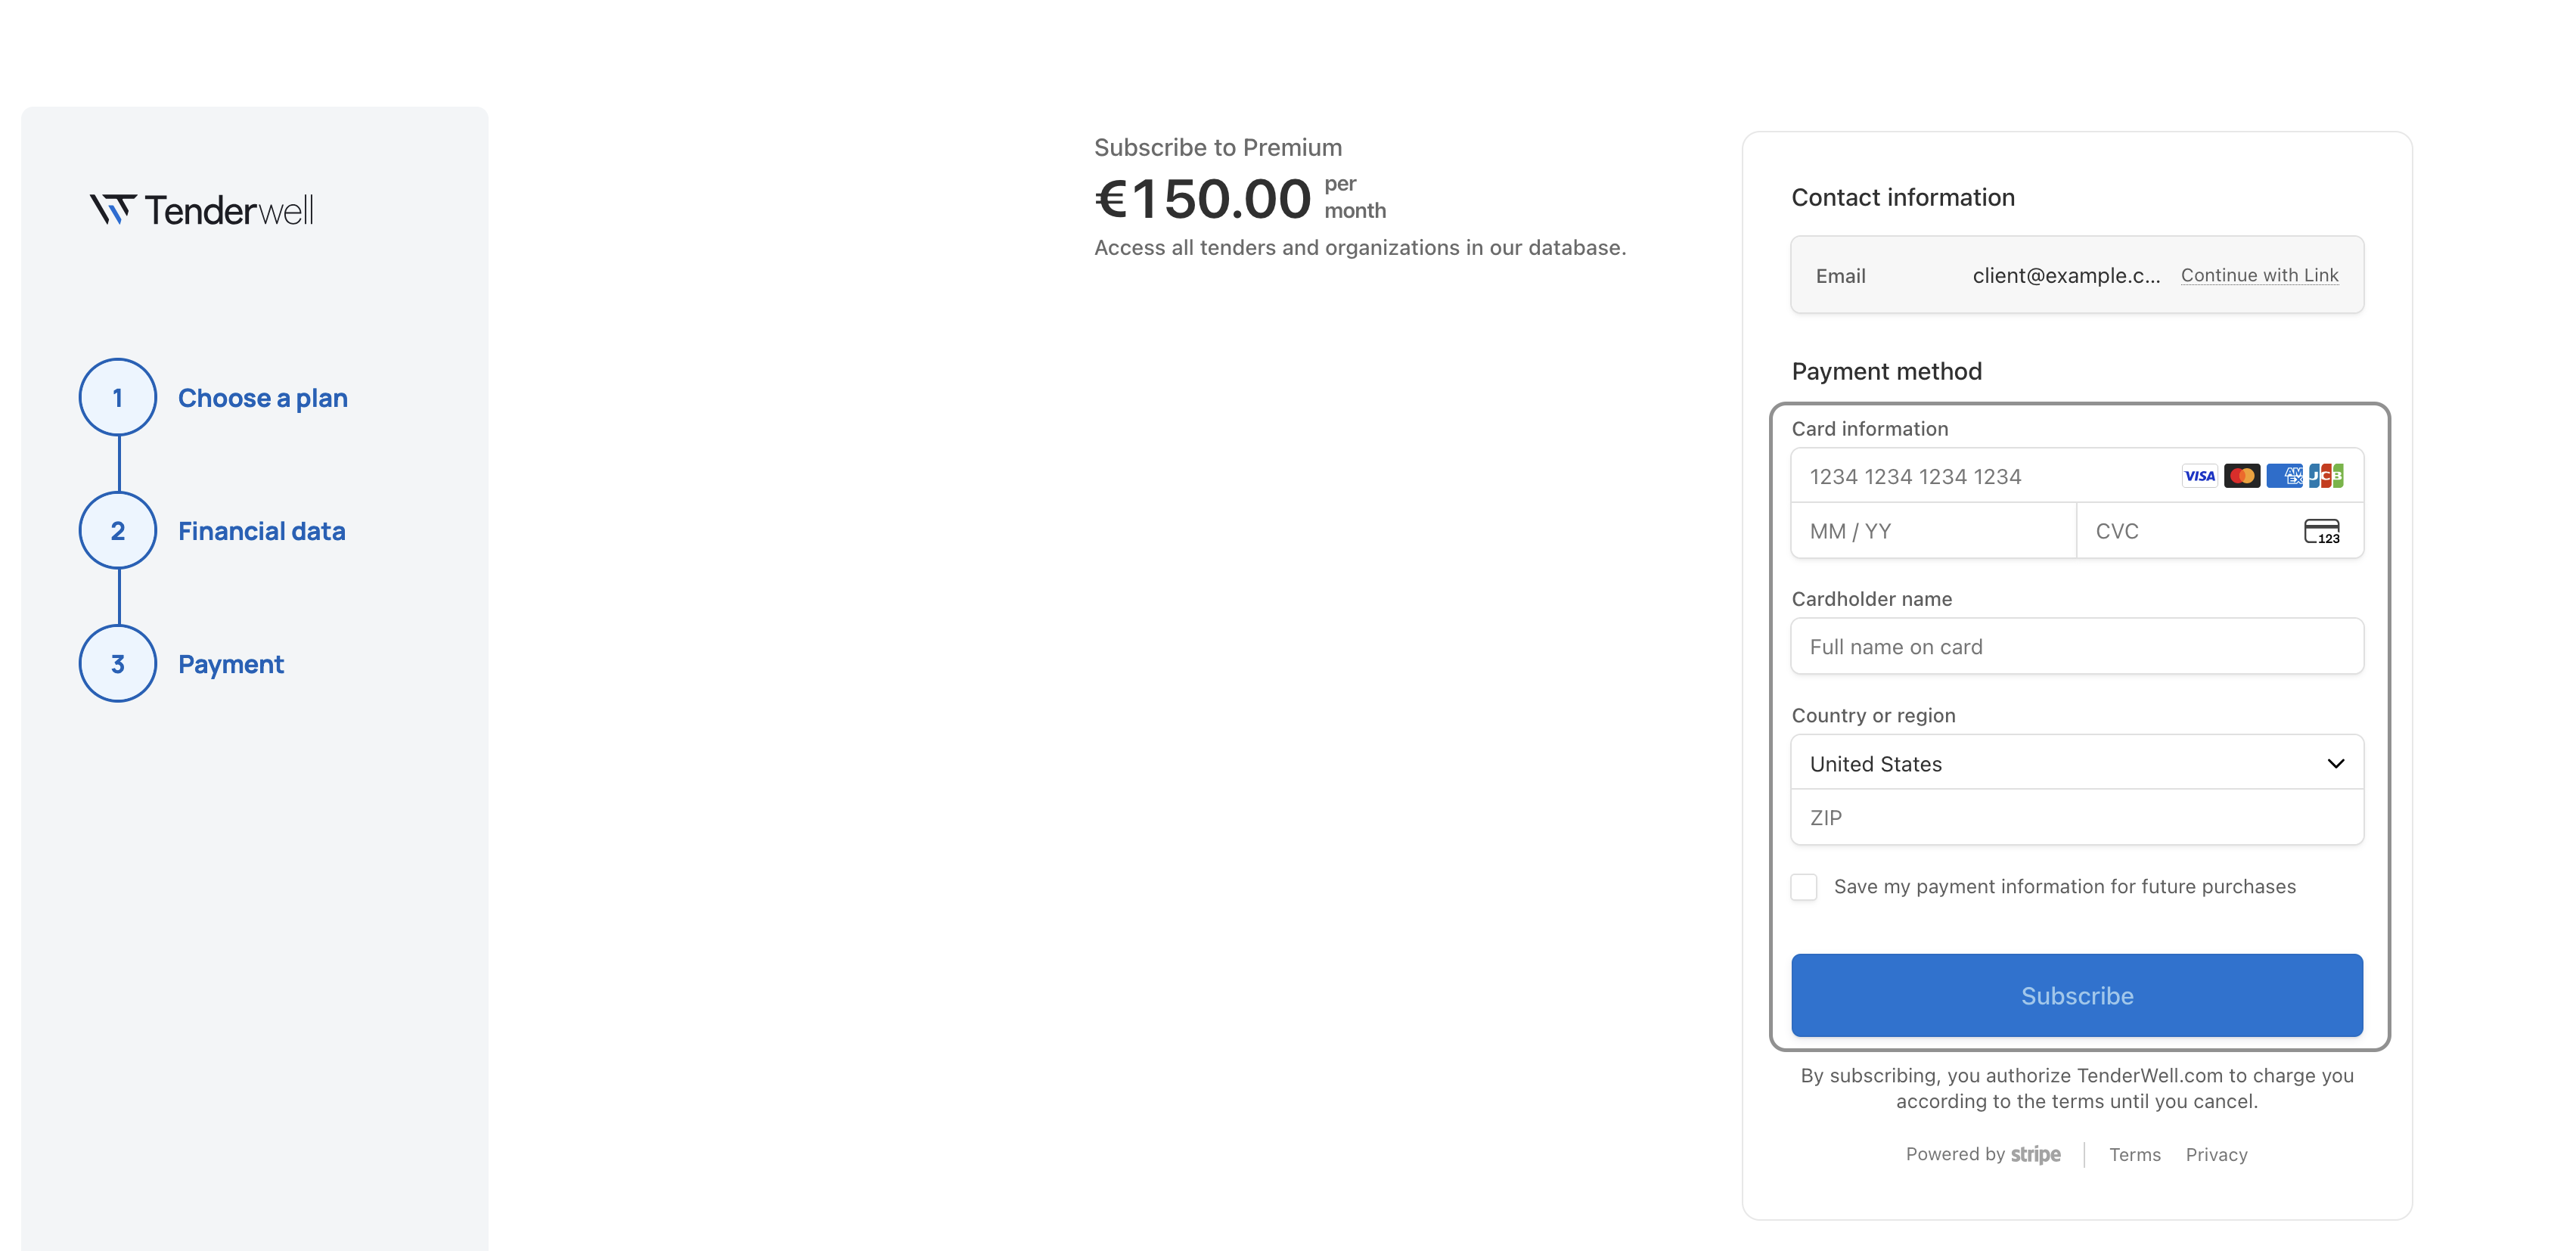Image resolution: width=2576 pixels, height=1251 pixels.
Task: Select the Payment step label
Action: click(231, 664)
